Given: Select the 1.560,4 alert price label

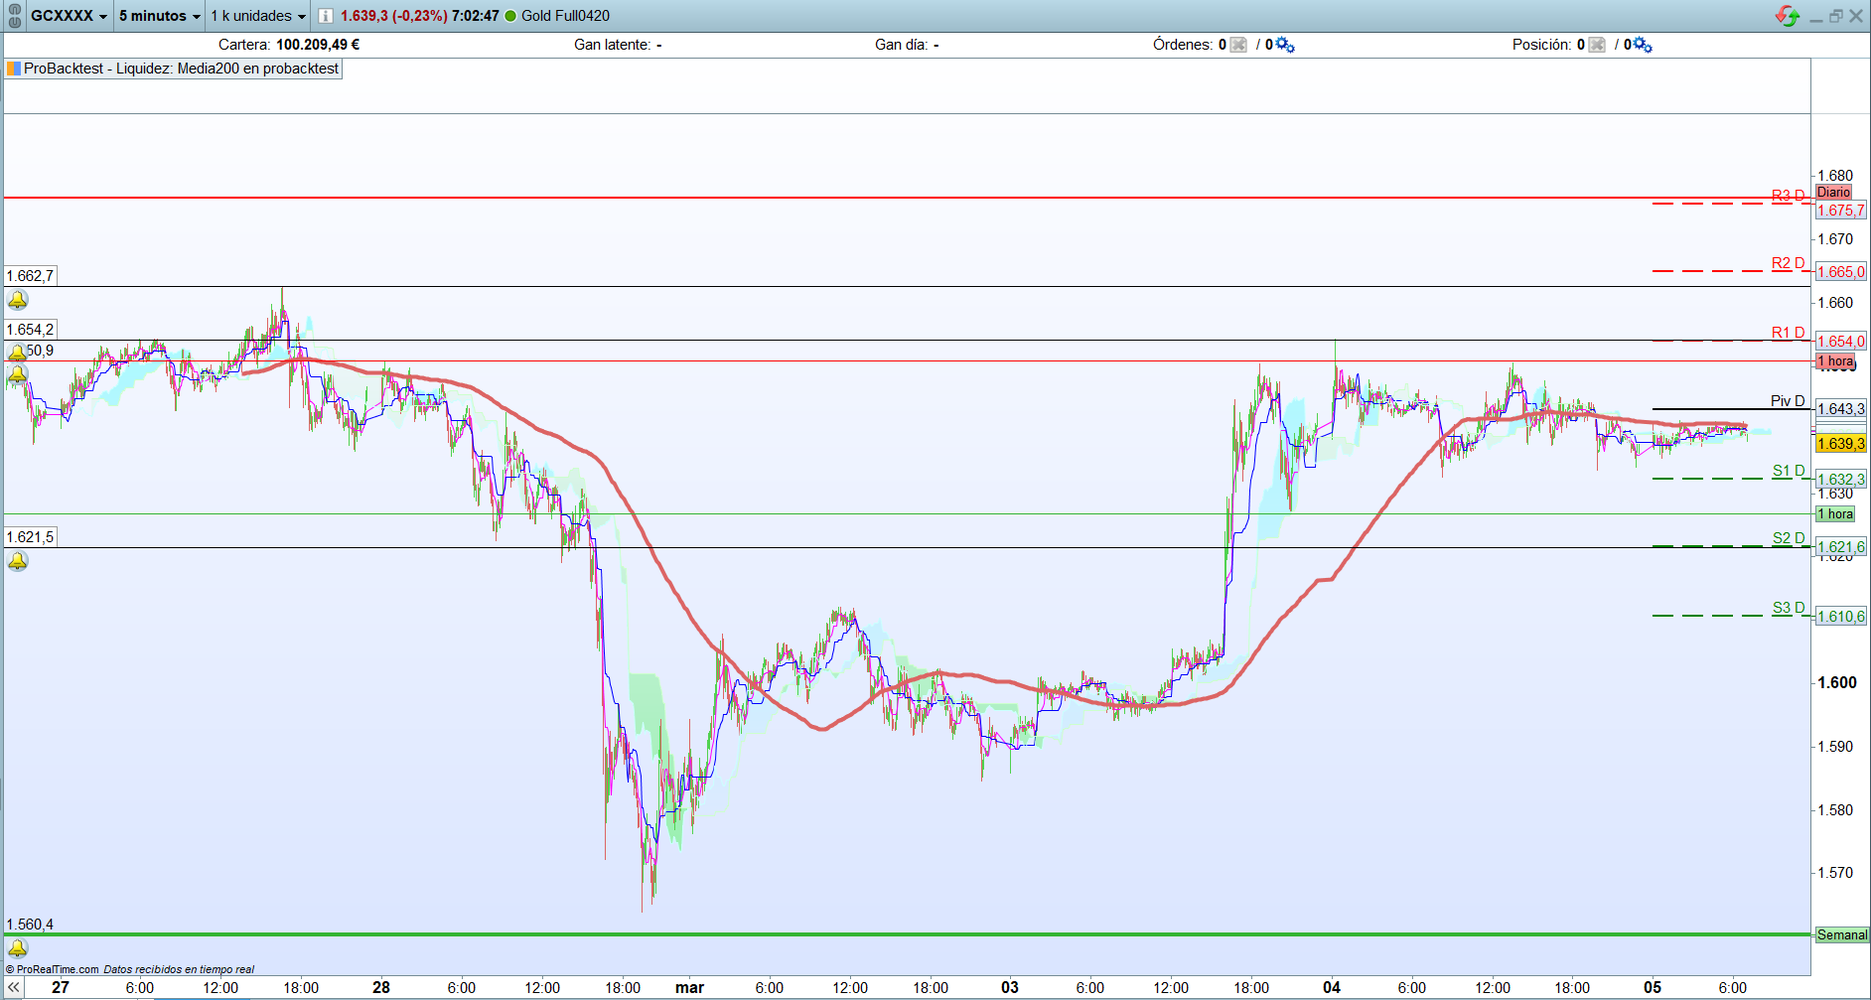Looking at the screenshot, I should click(x=30, y=925).
